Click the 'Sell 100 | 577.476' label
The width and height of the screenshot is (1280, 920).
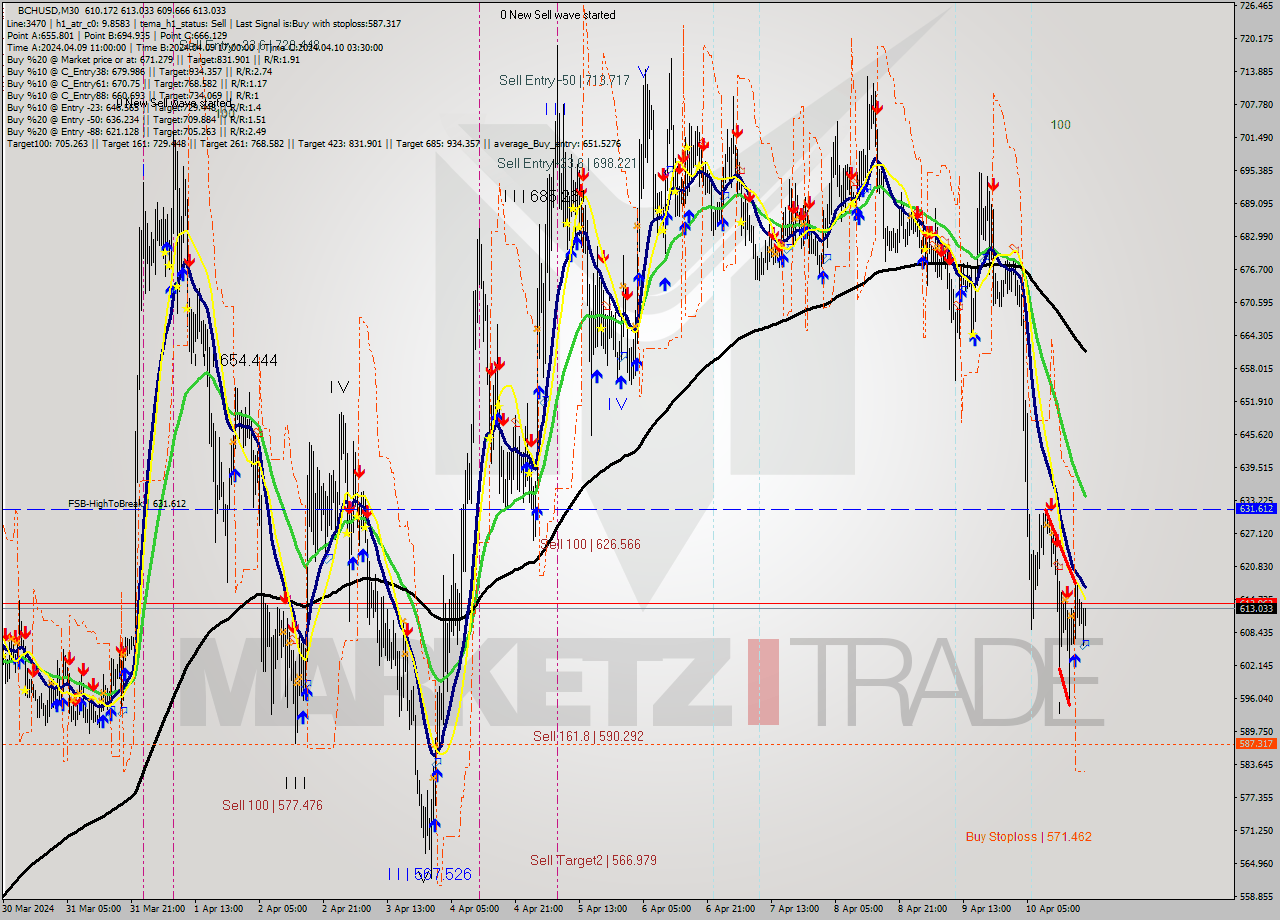pos(272,805)
